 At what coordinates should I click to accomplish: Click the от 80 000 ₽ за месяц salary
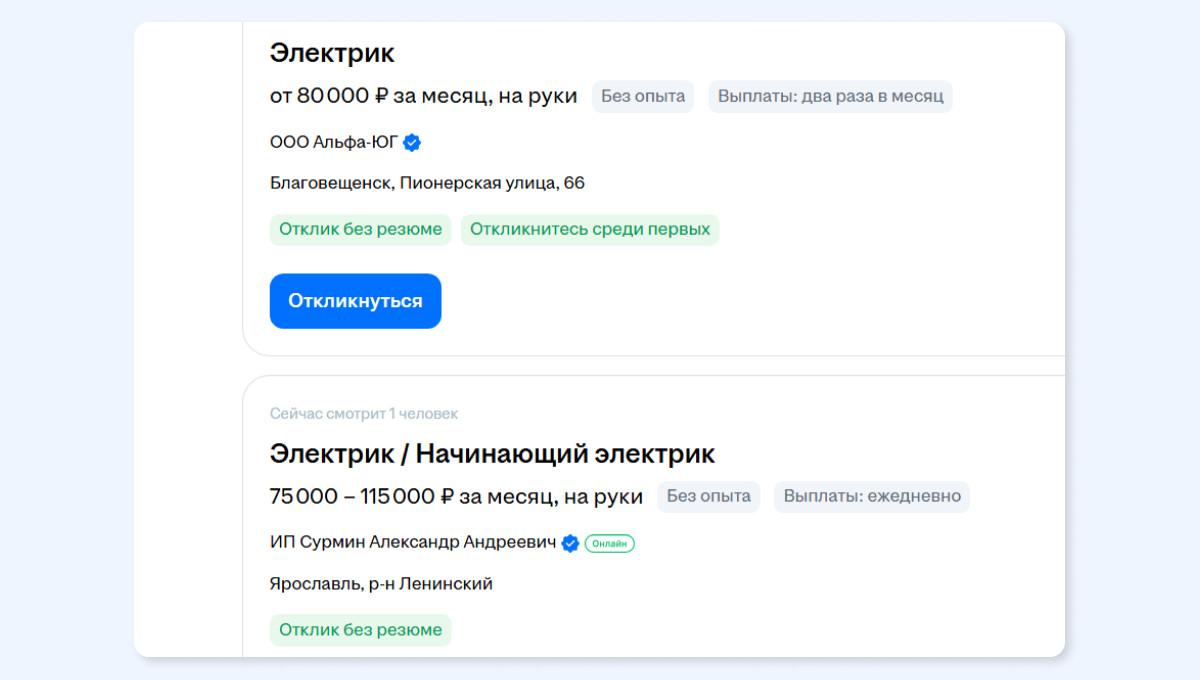click(x=424, y=96)
